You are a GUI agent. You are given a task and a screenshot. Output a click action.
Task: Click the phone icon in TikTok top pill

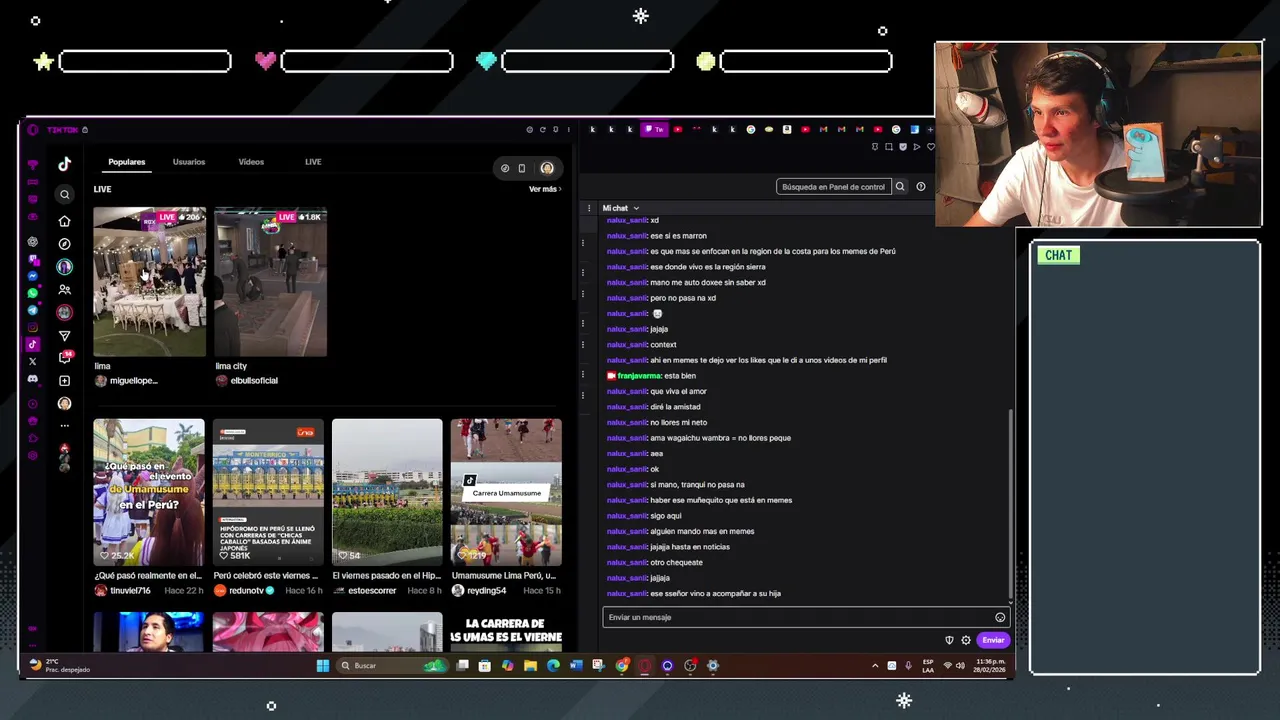click(521, 168)
